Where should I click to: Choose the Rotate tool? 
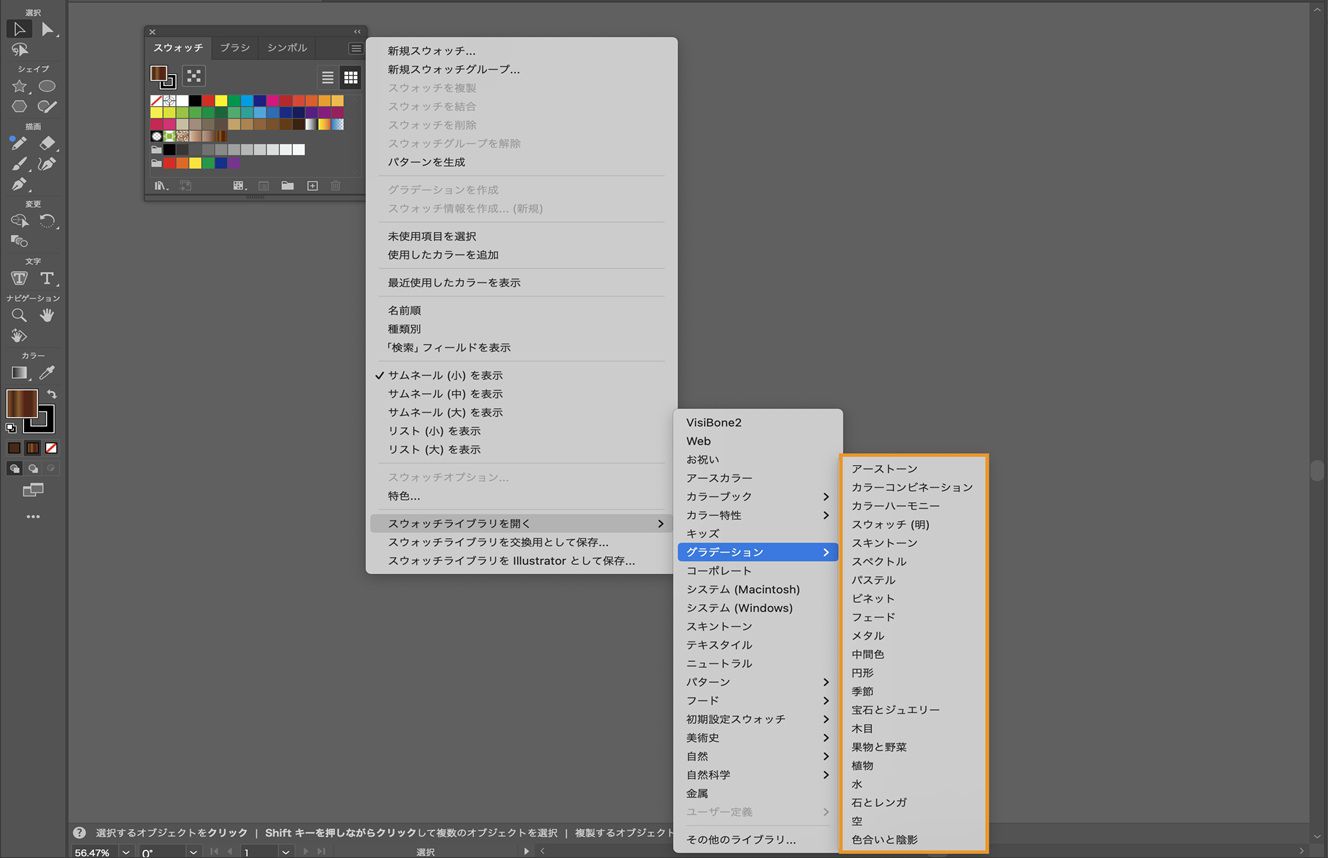click(47, 221)
